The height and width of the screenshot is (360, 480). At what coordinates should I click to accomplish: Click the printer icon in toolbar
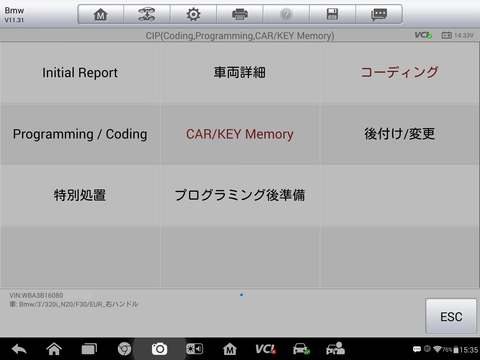point(240,14)
